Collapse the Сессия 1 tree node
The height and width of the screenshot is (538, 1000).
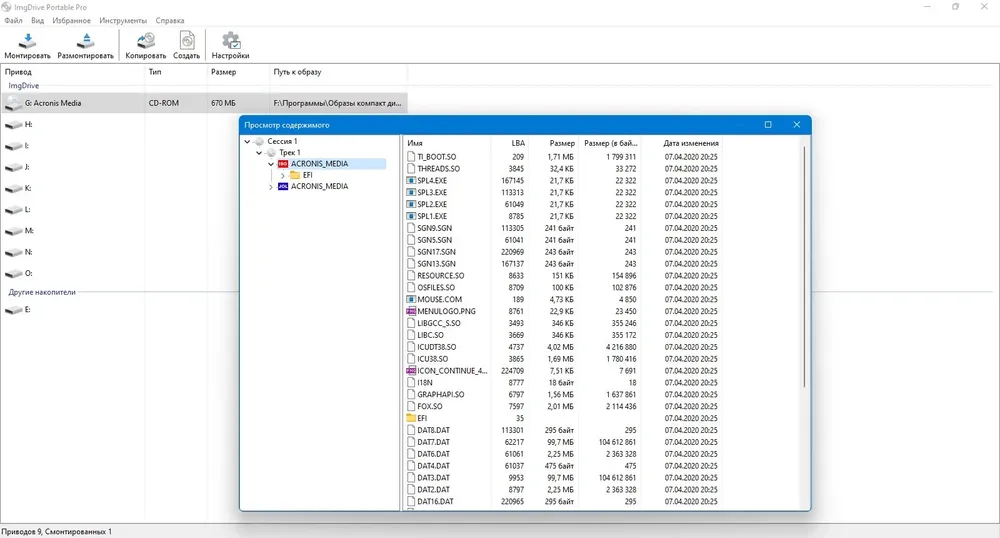(x=247, y=142)
